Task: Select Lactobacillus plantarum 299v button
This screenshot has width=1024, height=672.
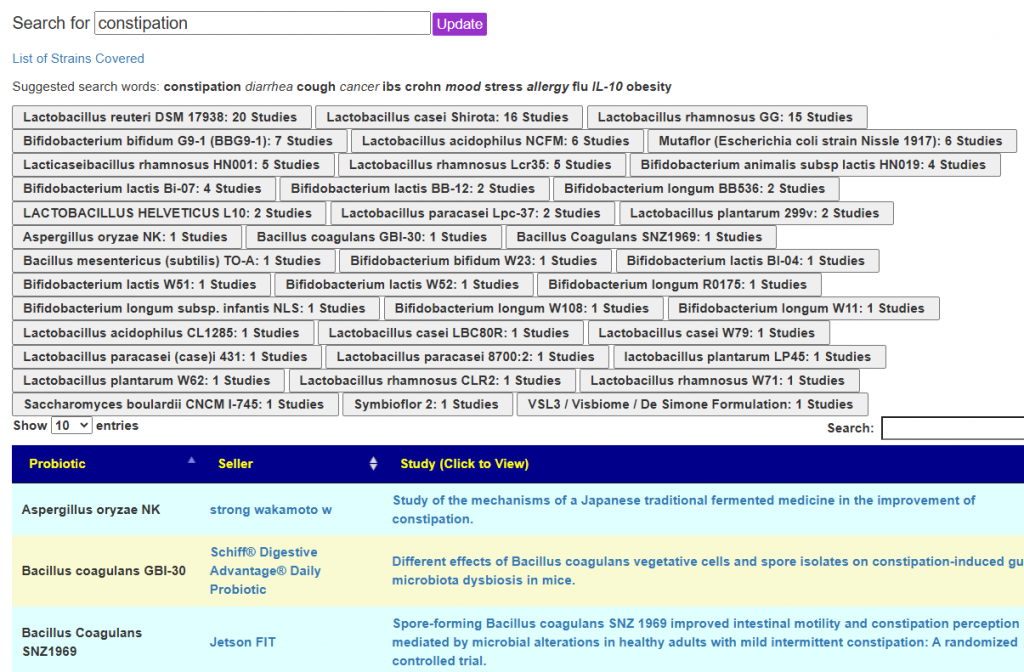Action: tap(755, 214)
